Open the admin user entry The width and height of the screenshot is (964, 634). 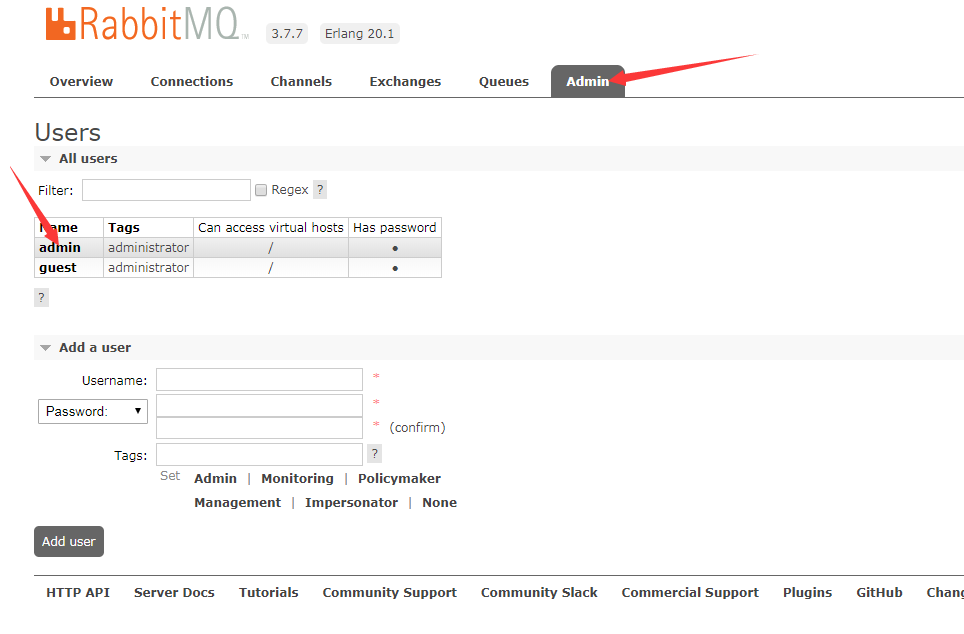(x=60, y=247)
